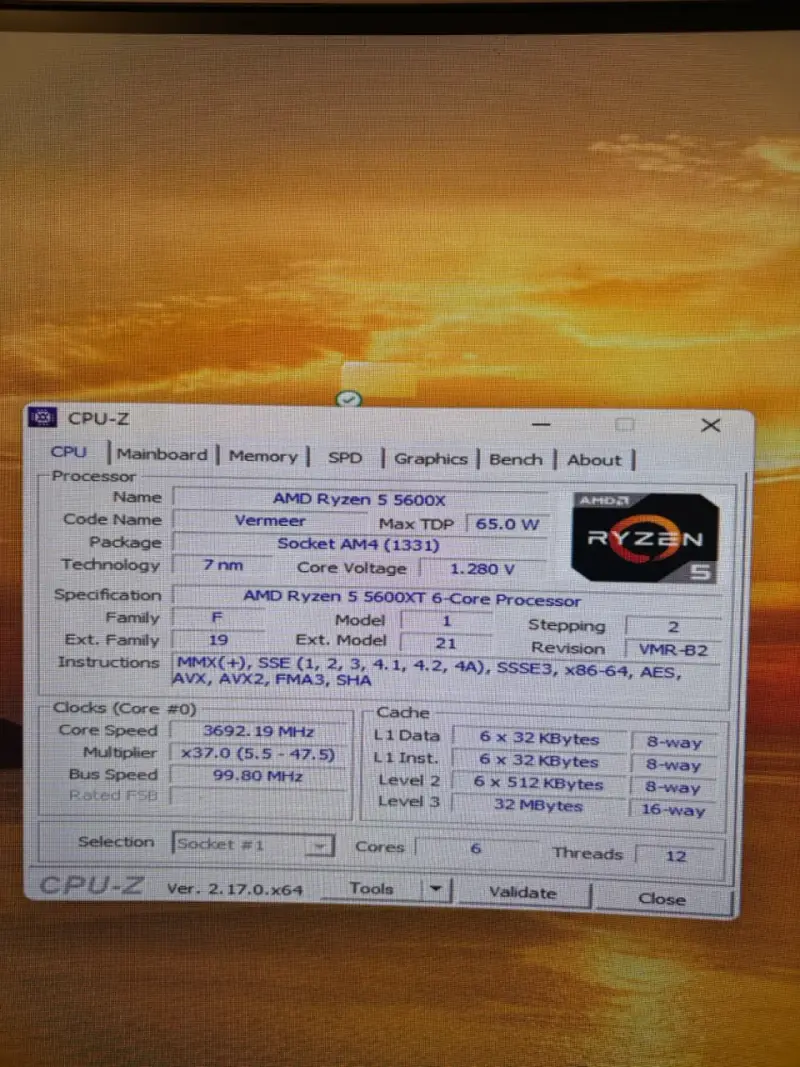Click the Level 3 value 32 MBytes

click(538, 806)
